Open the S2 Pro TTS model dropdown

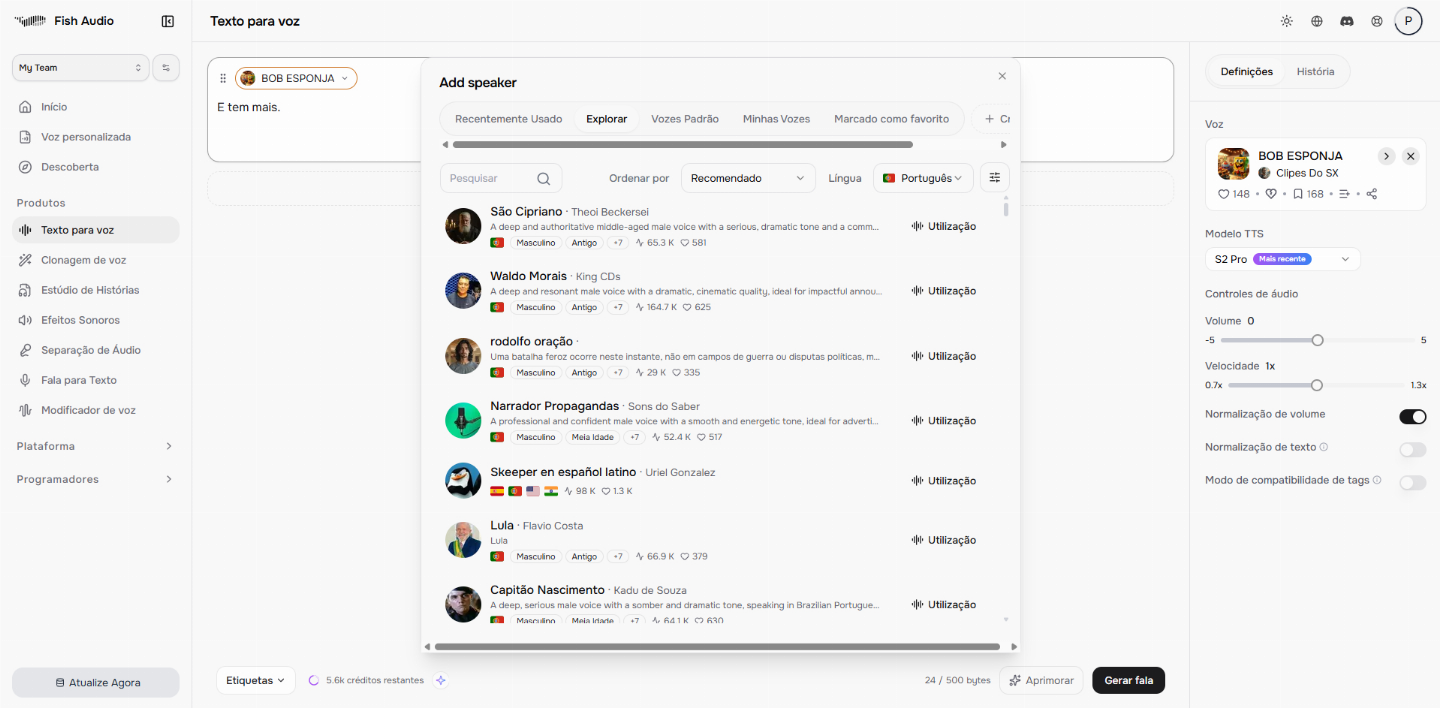(x=1283, y=259)
